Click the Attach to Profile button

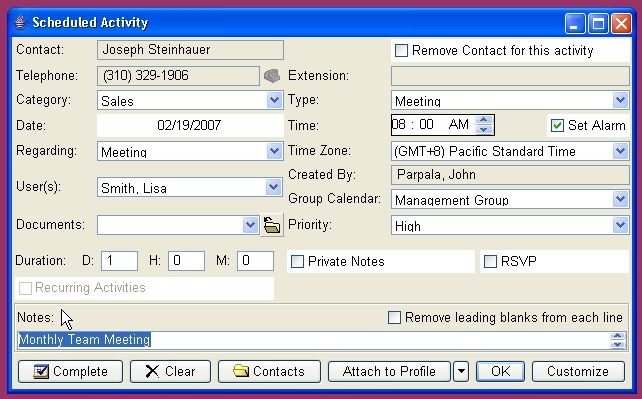point(389,372)
